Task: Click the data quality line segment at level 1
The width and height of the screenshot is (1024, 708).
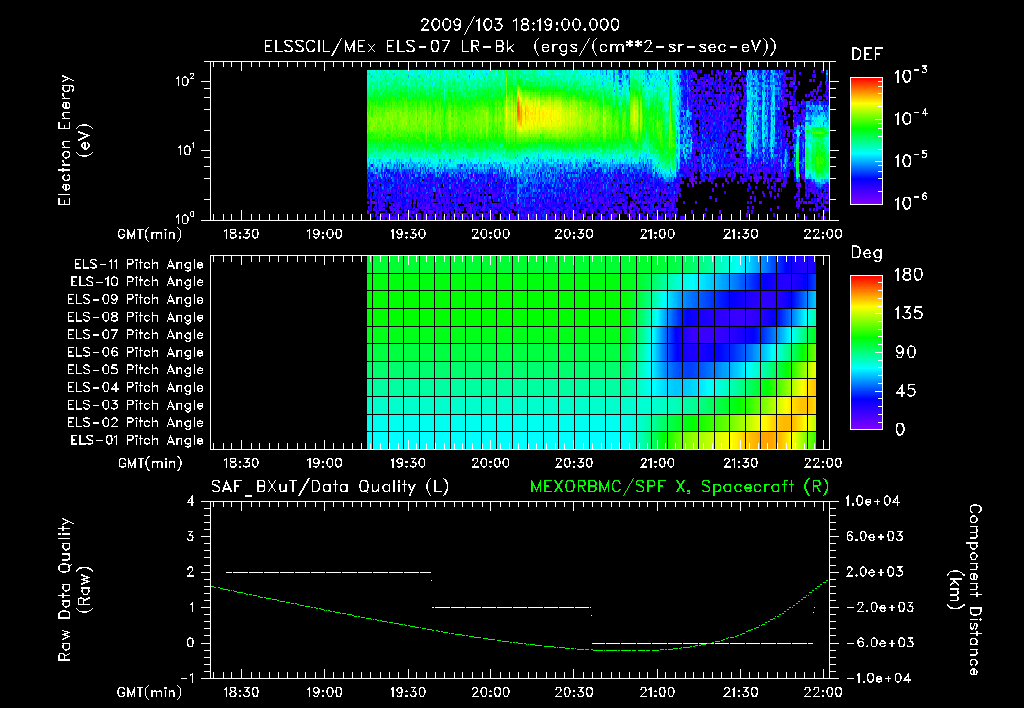Action: 511,607
